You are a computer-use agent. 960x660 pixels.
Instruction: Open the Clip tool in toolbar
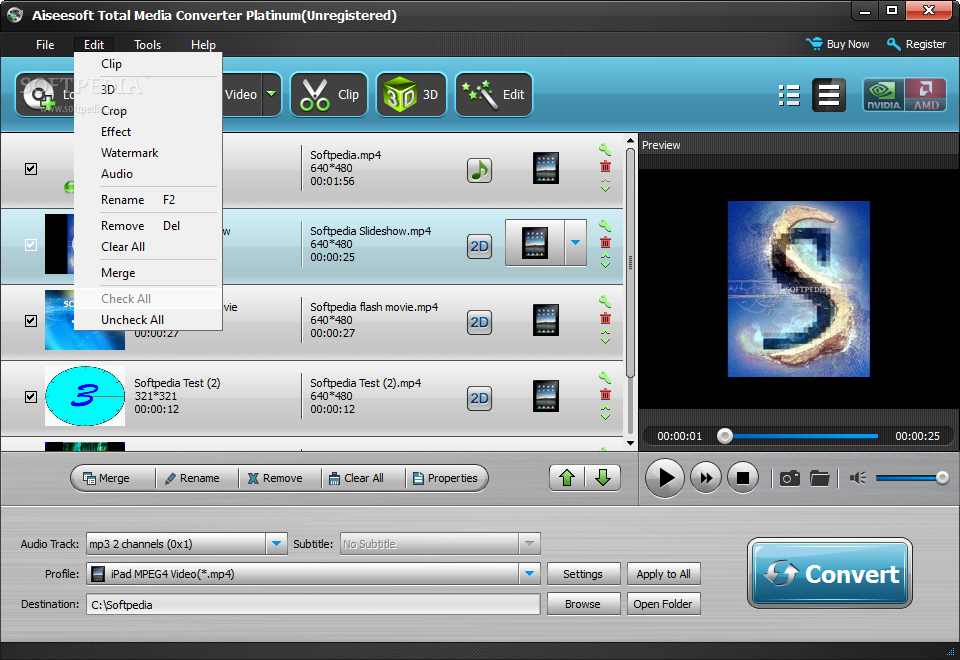point(329,94)
